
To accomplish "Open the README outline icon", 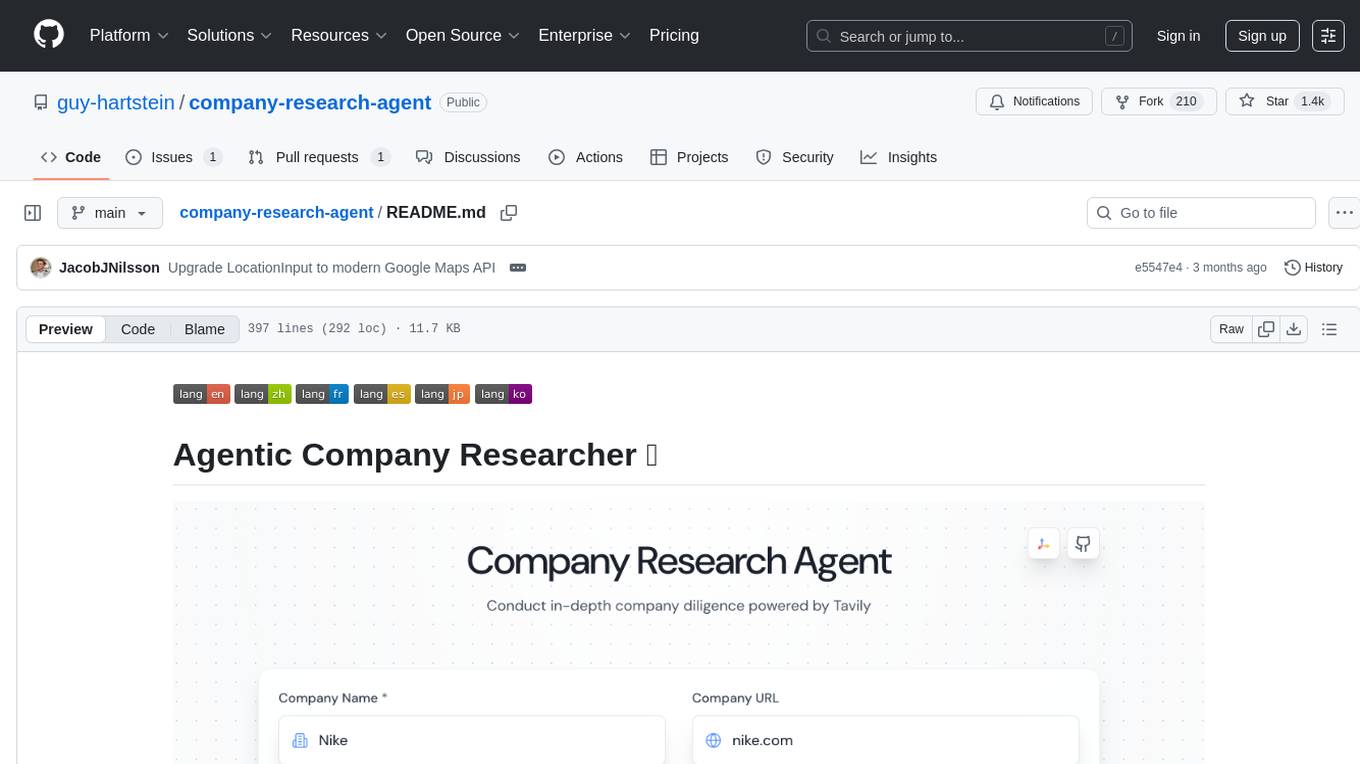I will 1329,329.
